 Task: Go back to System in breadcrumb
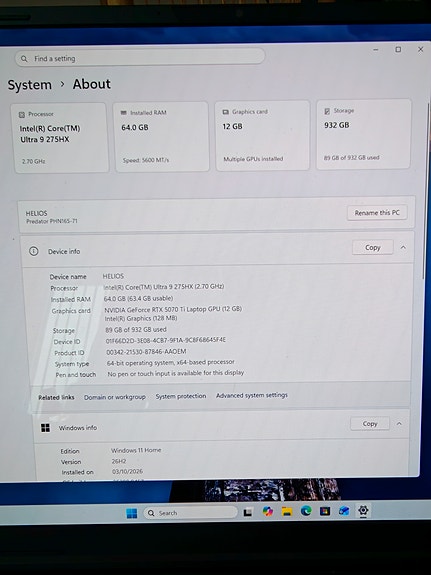[x=30, y=85]
